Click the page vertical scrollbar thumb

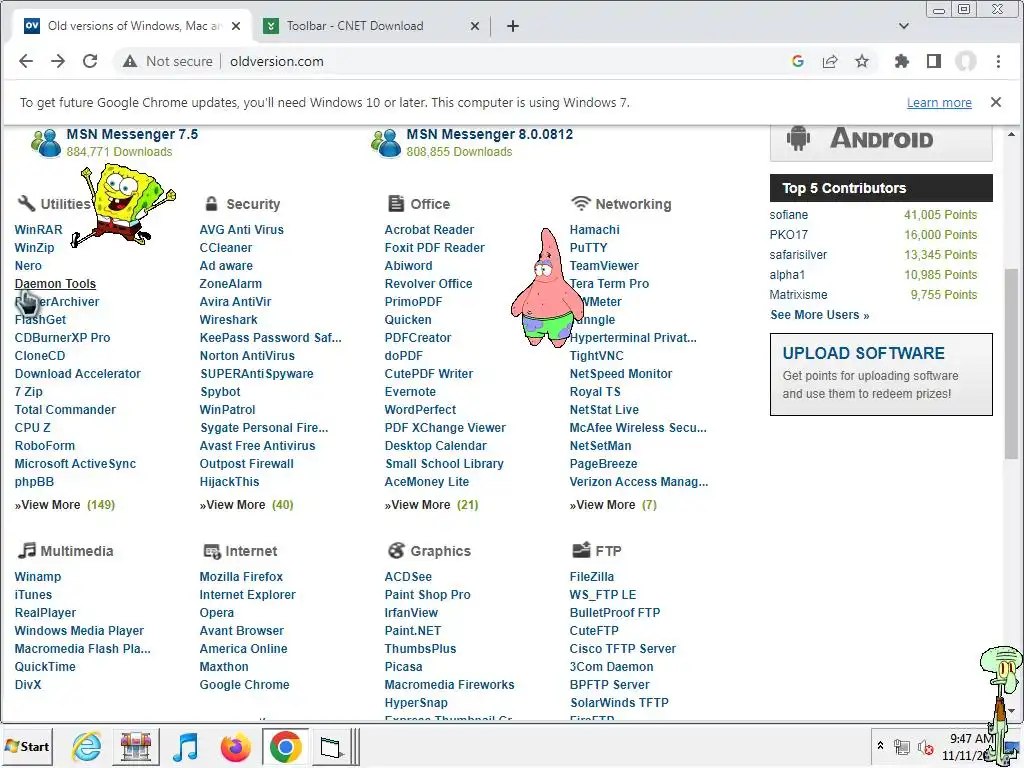coord(1011,362)
